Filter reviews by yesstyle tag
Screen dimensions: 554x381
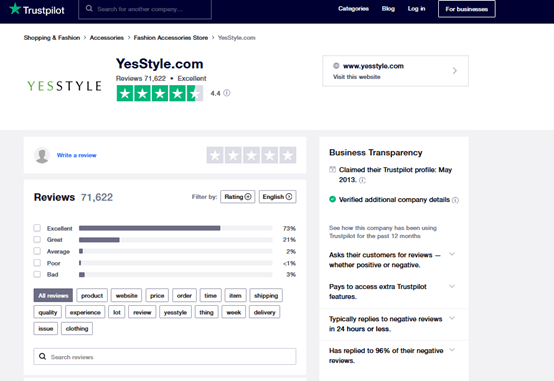click(175, 312)
